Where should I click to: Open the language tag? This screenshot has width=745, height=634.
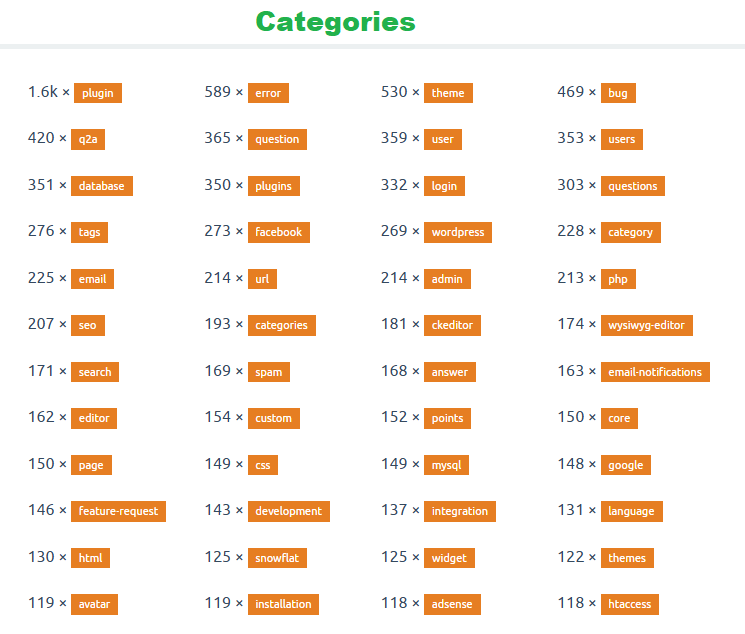click(x=631, y=511)
